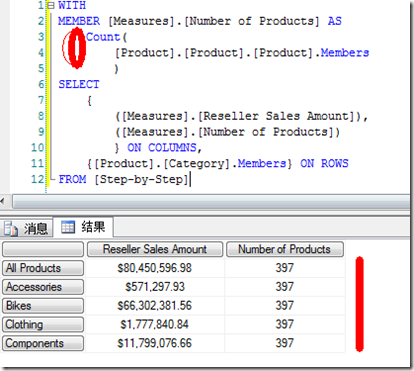Click [Step-by-Step] on line 12
This screenshot has width=414, height=371.
(x=141, y=179)
